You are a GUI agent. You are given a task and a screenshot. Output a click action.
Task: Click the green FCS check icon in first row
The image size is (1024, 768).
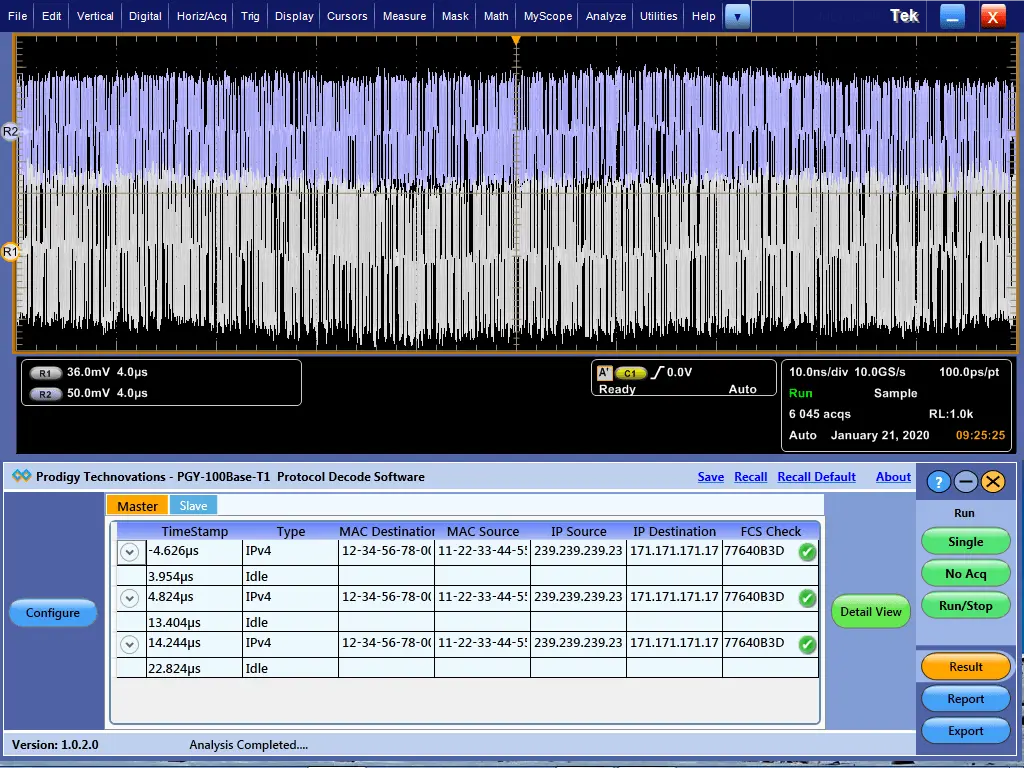(807, 552)
